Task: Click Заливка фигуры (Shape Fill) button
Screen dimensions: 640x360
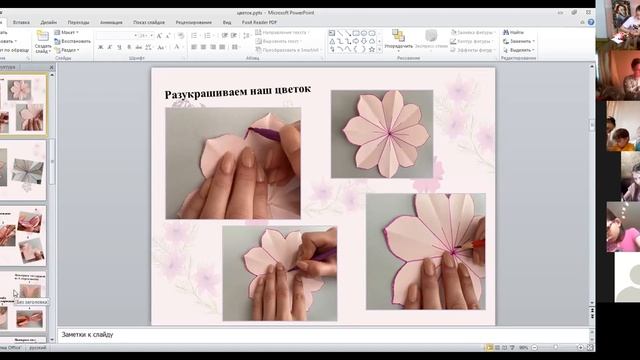Action: click(473, 32)
